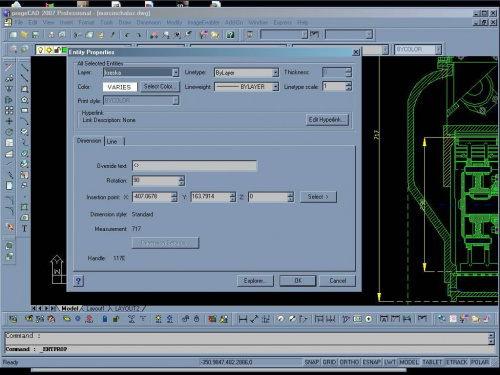Viewport: 500px width, 375px height.
Task: Switch to the Dimension tab
Action: [x=89, y=141]
